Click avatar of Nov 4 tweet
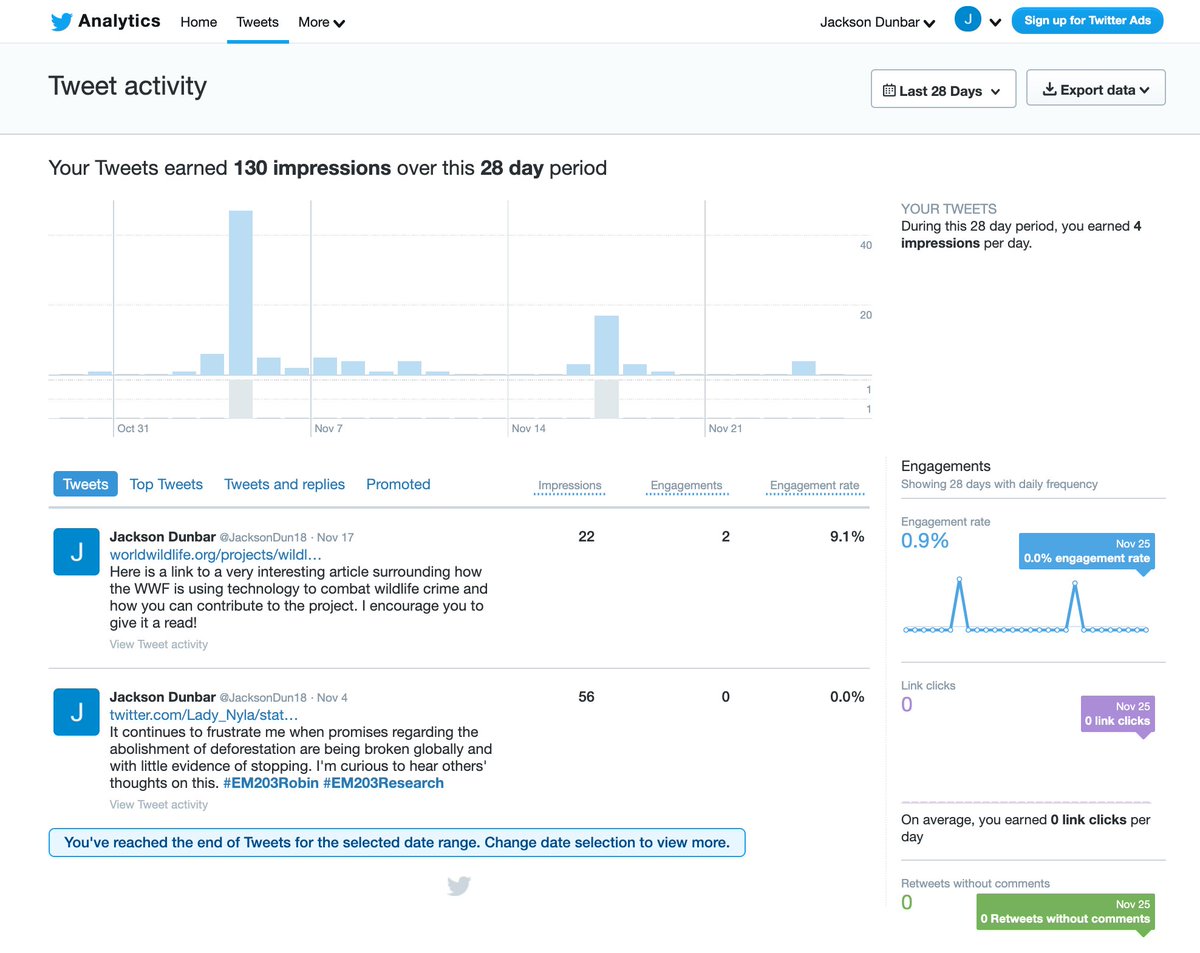Viewport: 1200px width, 953px height. [76, 712]
